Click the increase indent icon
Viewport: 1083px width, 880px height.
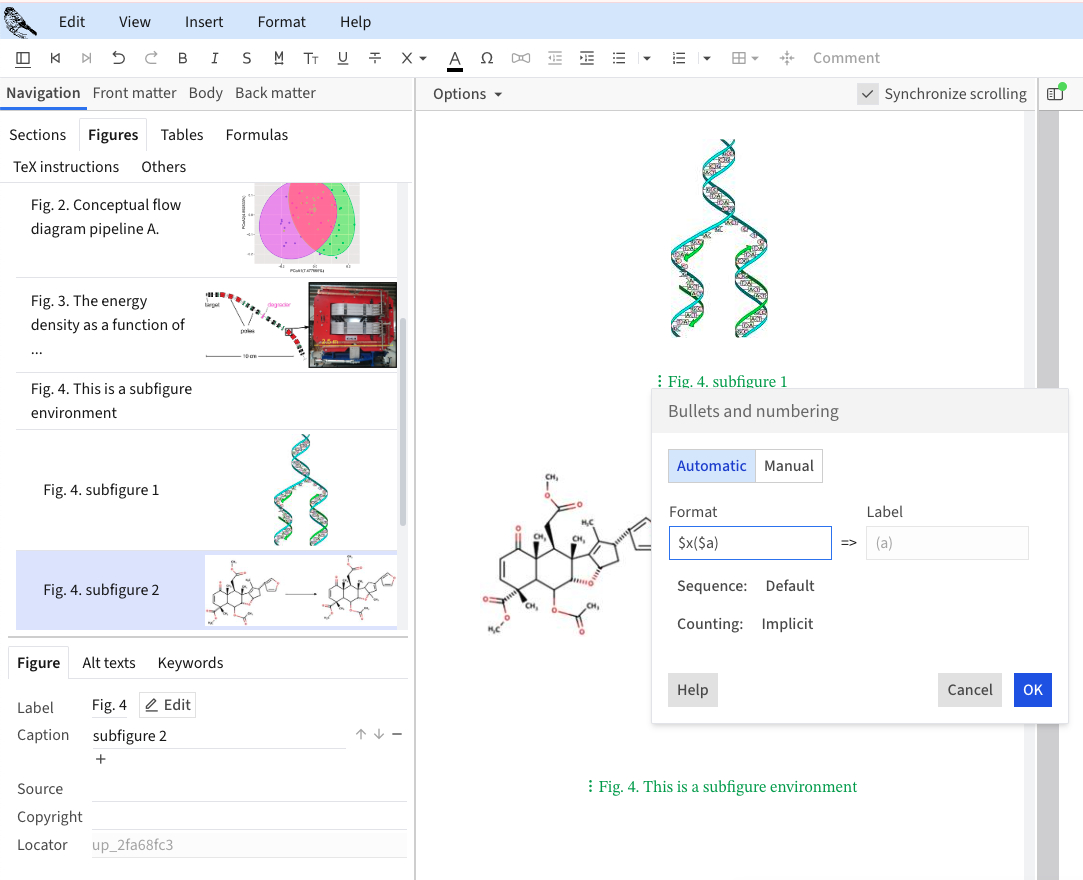click(x=587, y=58)
